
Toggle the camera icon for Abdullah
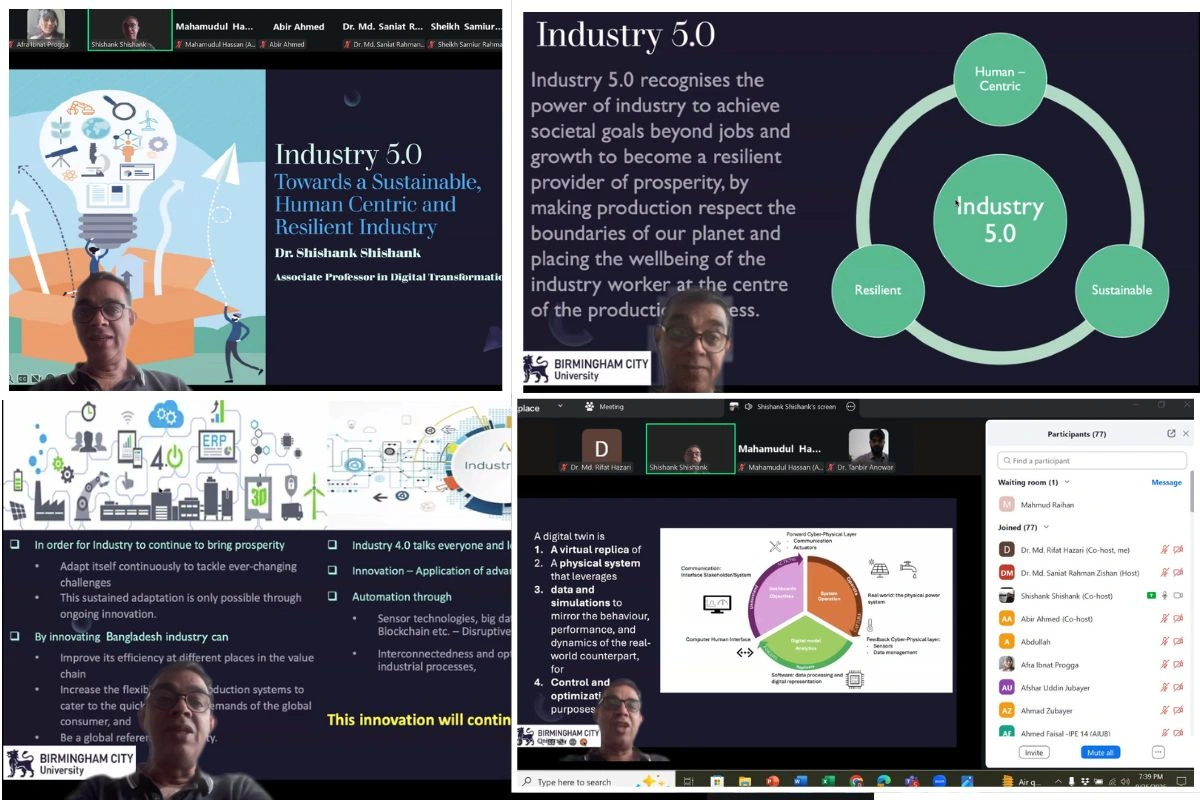[x=1178, y=642]
